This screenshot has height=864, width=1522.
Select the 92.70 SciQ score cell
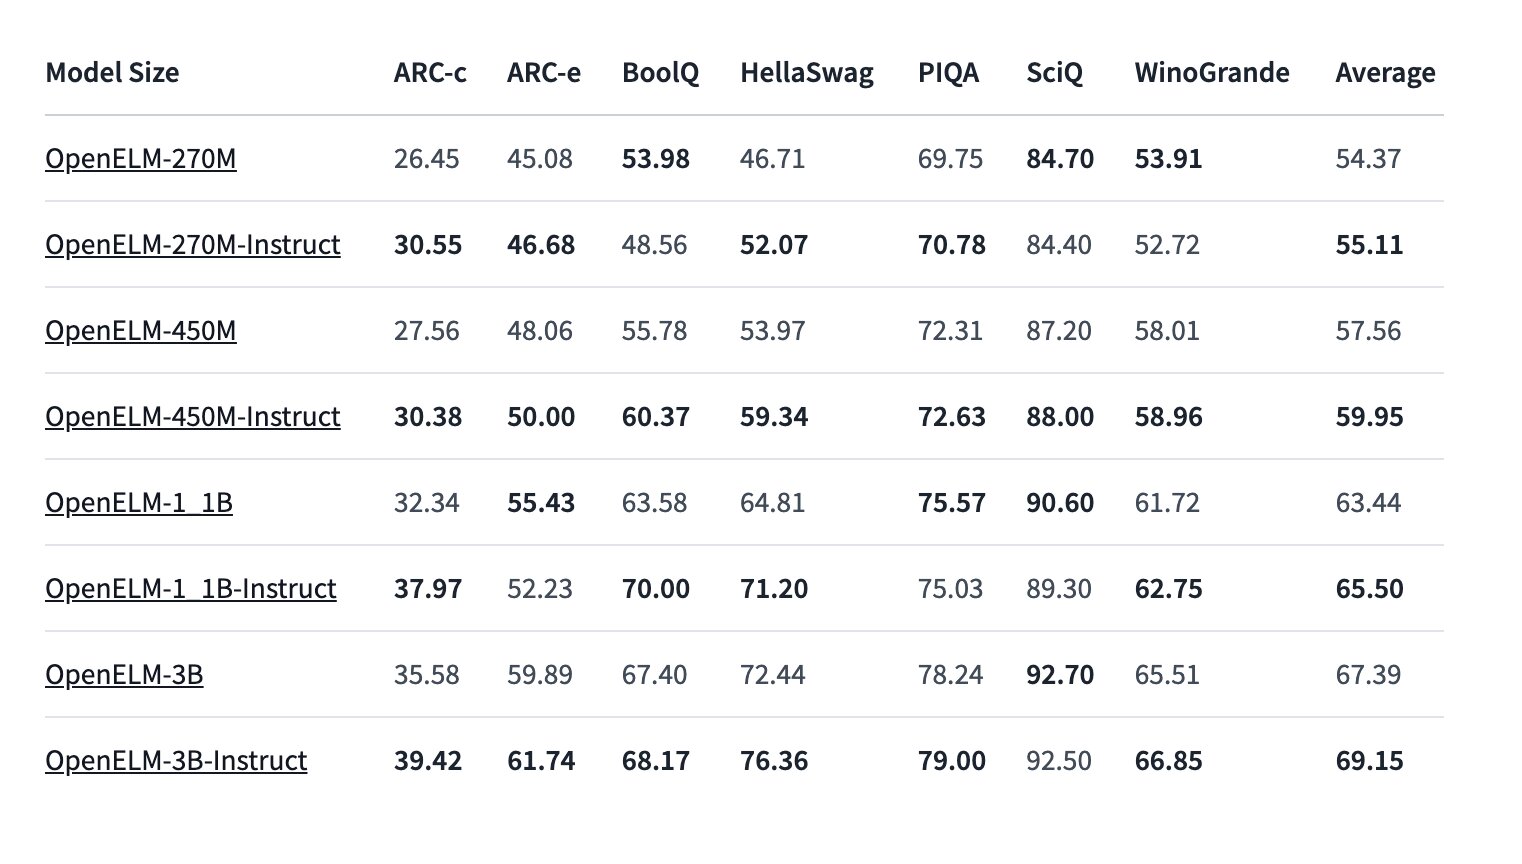[x=1060, y=675]
